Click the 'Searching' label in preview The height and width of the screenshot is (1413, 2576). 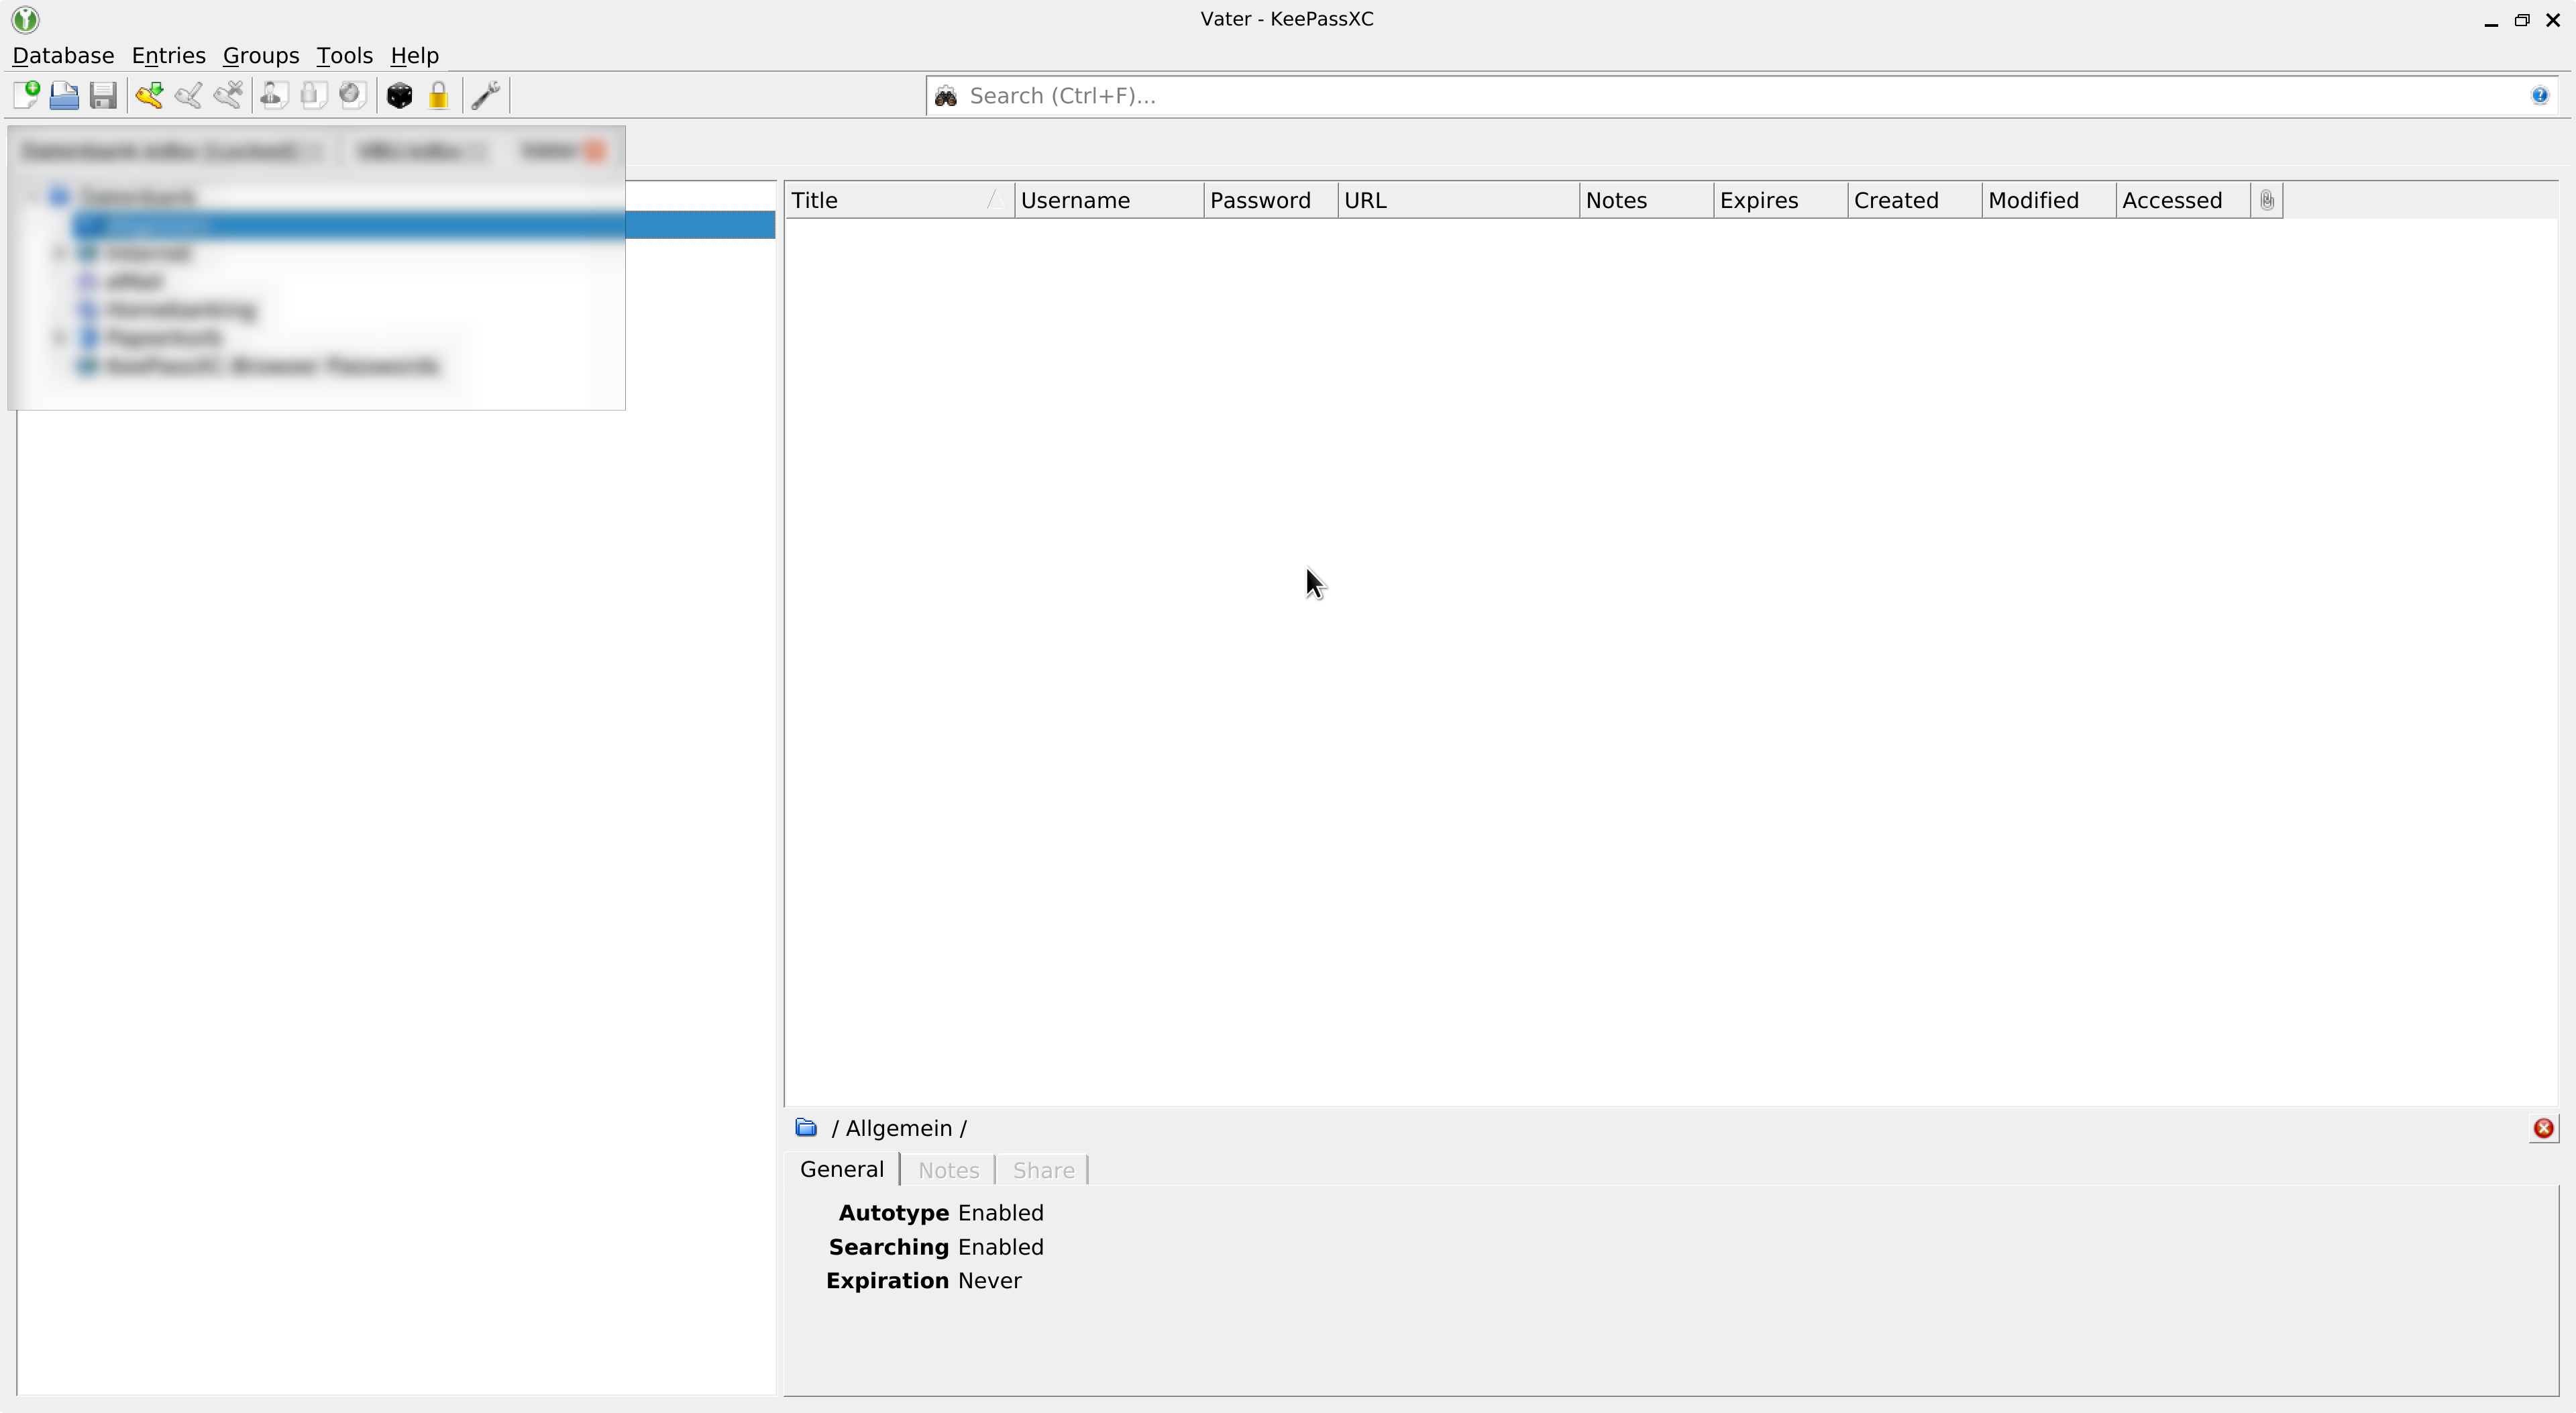(x=888, y=1247)
